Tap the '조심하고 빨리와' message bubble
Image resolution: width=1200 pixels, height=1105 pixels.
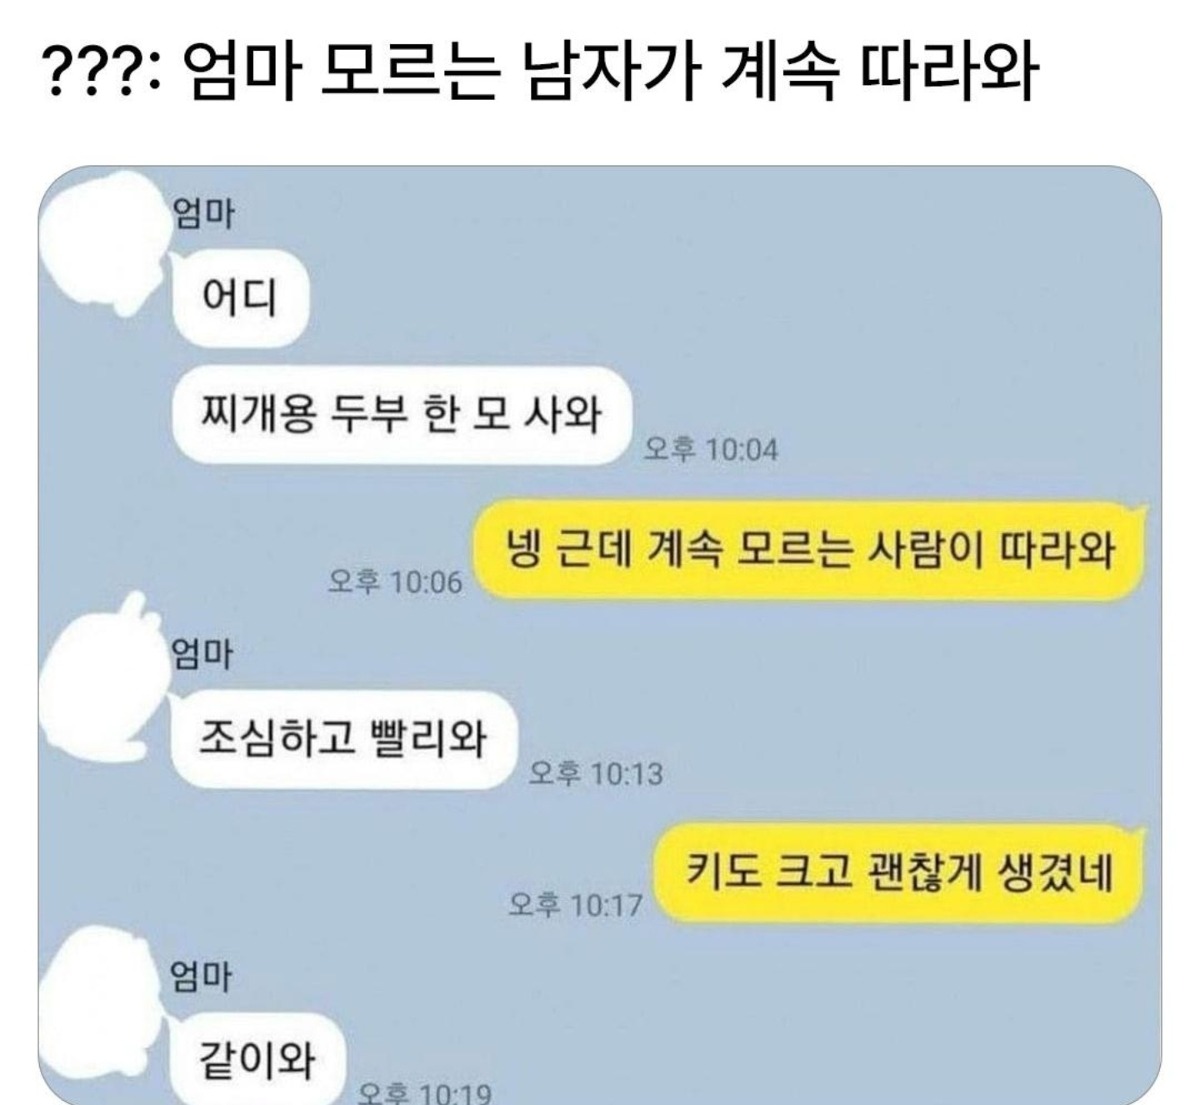[343, 740]
